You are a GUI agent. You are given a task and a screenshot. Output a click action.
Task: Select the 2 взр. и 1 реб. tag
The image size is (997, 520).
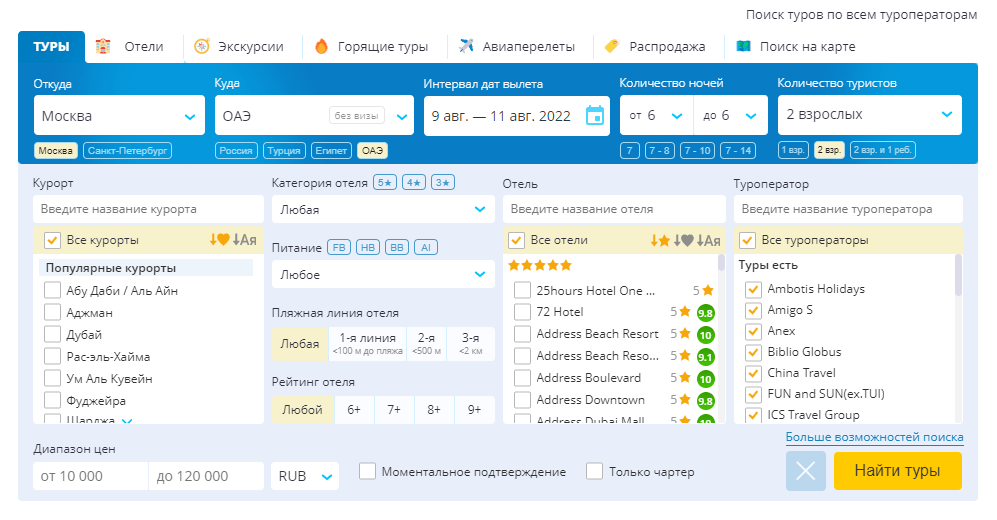pos(883,150)
